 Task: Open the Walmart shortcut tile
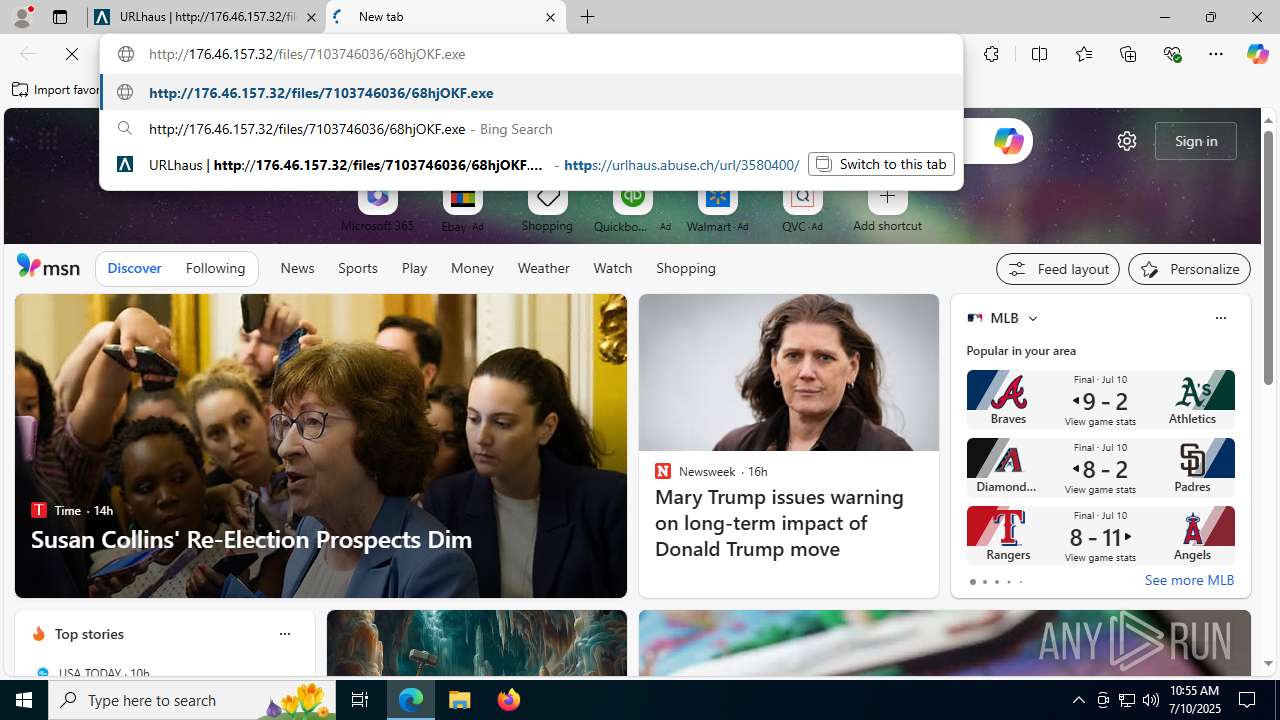(x=717, y=208)
